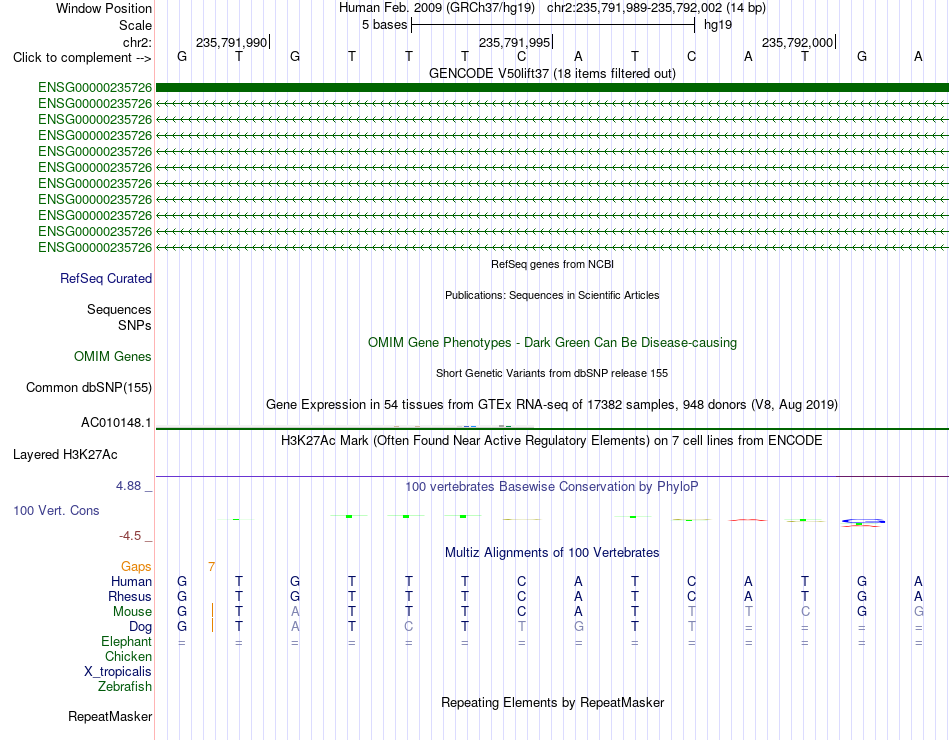Click the -4.5 PhyloP lower scale value
Image resolution: width=950 pixels, height=740 pixels.
pyautogui.click(x=130, y=536)
